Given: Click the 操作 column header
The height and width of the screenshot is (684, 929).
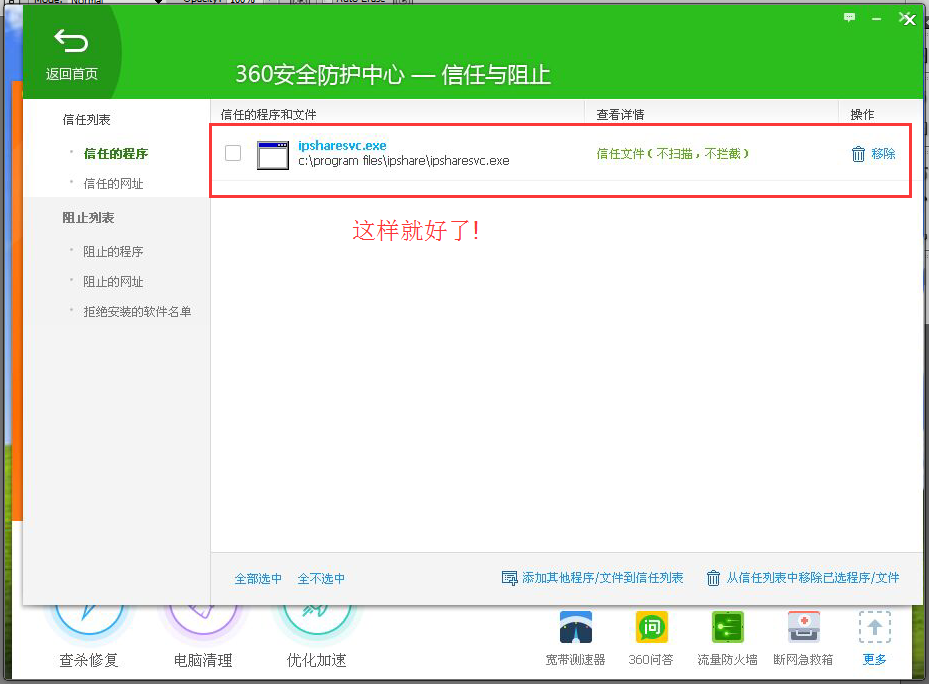Looking at the screenshot, I should click(x=862, y=114).
